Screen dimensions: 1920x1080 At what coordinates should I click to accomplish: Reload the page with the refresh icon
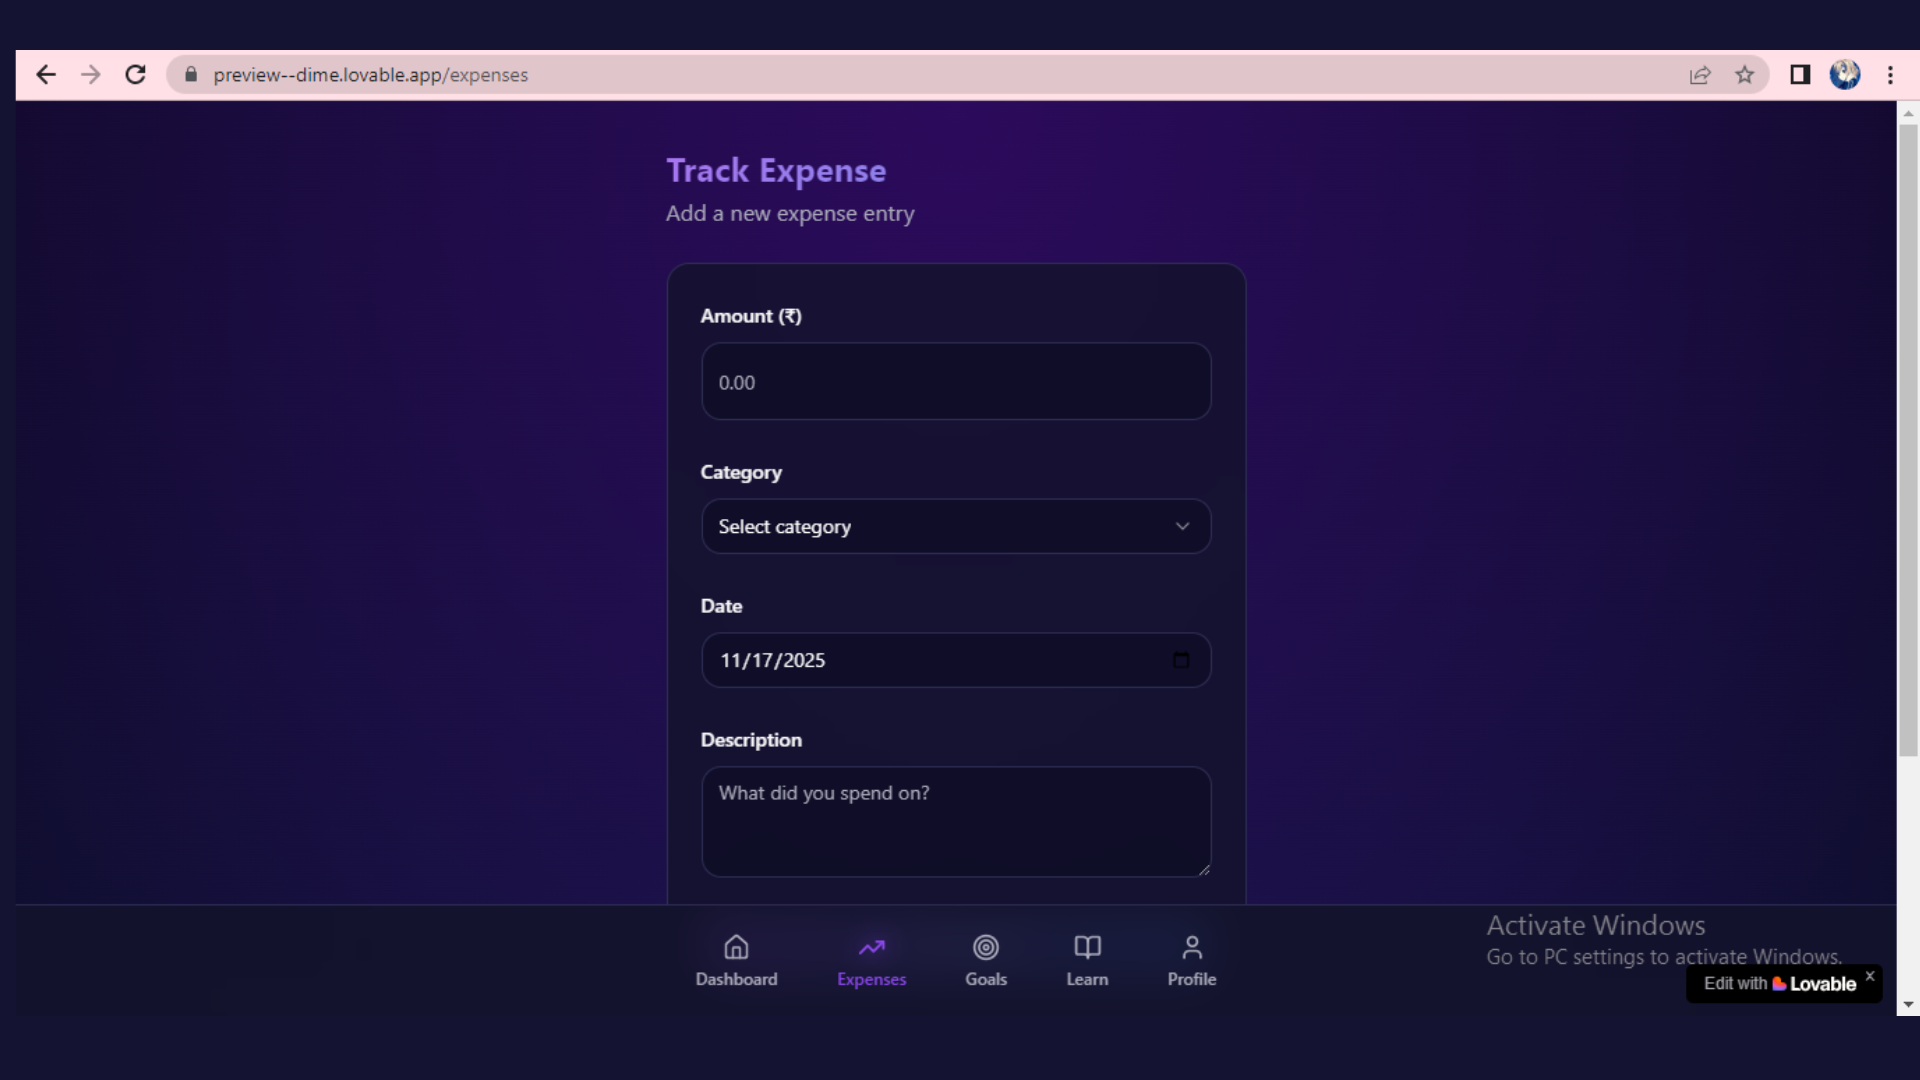(135, 75)
